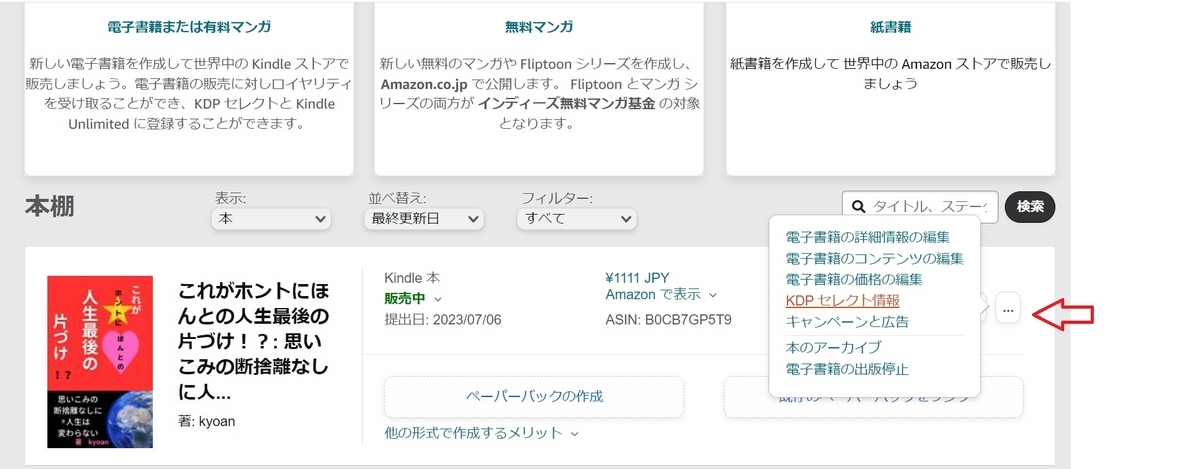Open KDP セレクト情報 from the menu

click(x=842, y=300)
